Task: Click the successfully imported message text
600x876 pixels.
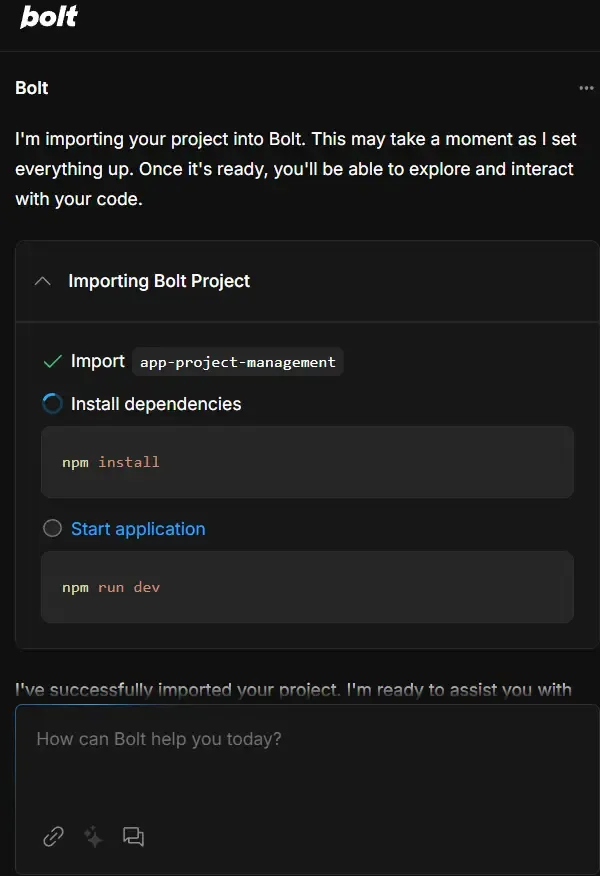Action: click(x=294, y=690)
